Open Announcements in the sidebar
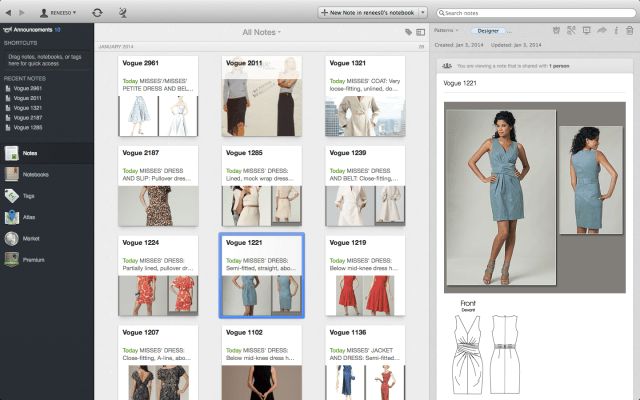 [32, 30]
